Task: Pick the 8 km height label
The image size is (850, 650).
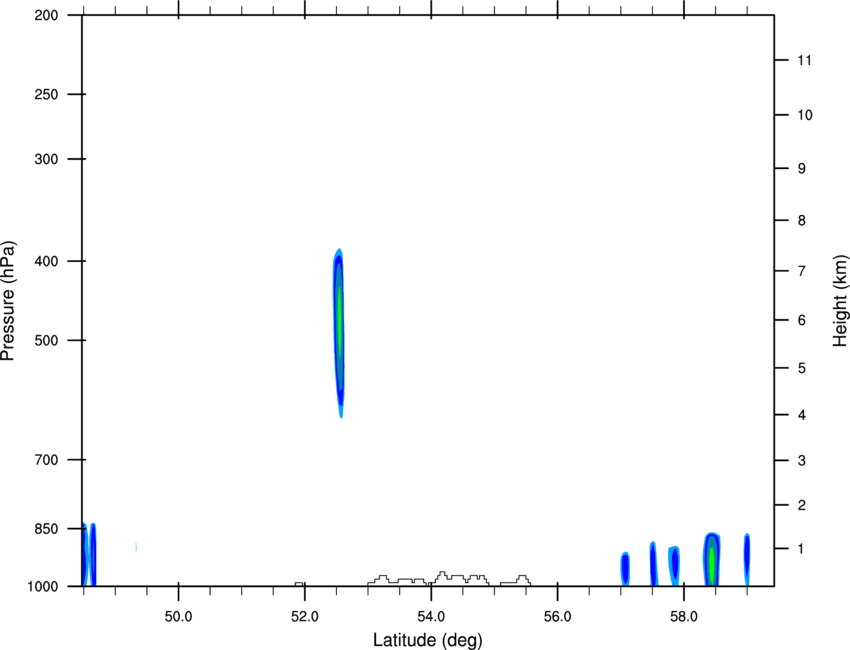Action: coord(802,221)
